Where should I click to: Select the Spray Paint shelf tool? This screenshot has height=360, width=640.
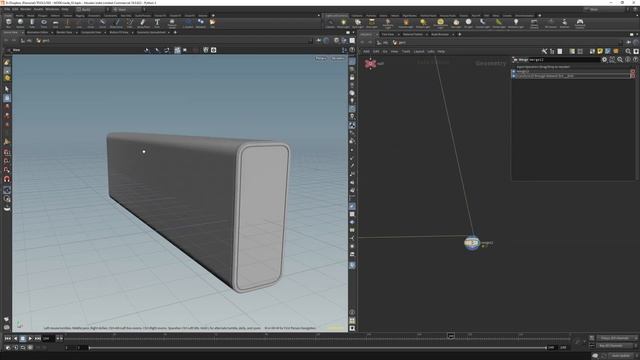point(143,23)
